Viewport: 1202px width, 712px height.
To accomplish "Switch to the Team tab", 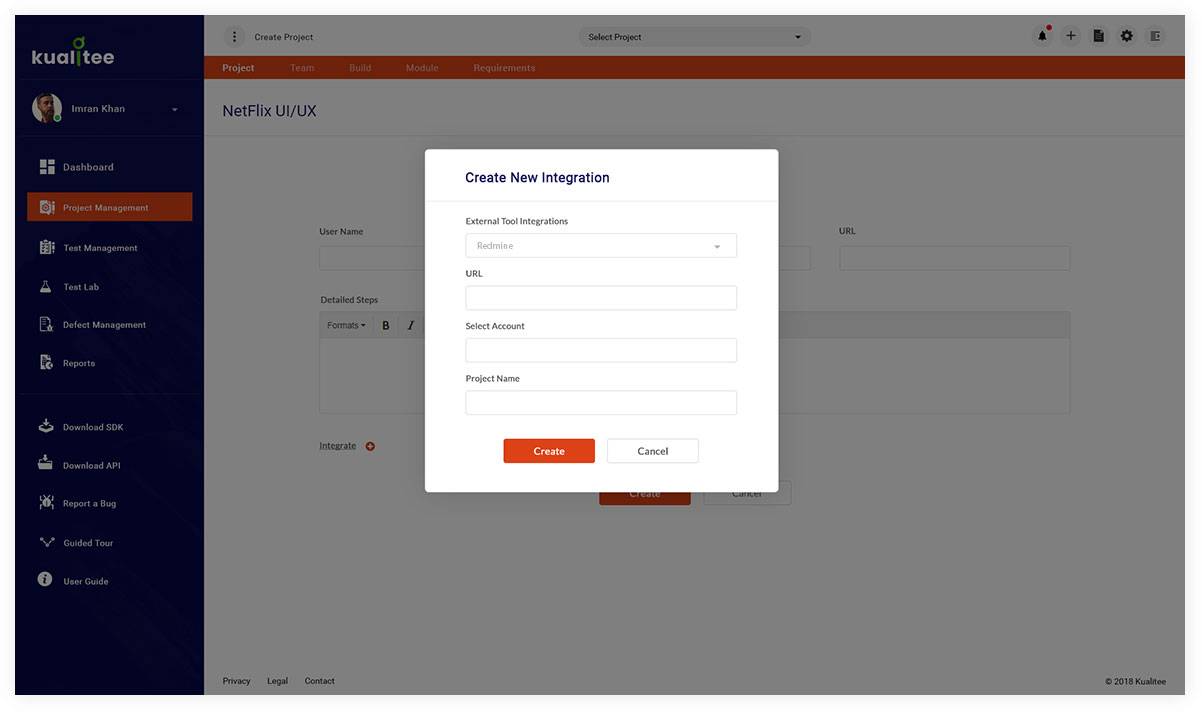I will click(x=302, y=68).
